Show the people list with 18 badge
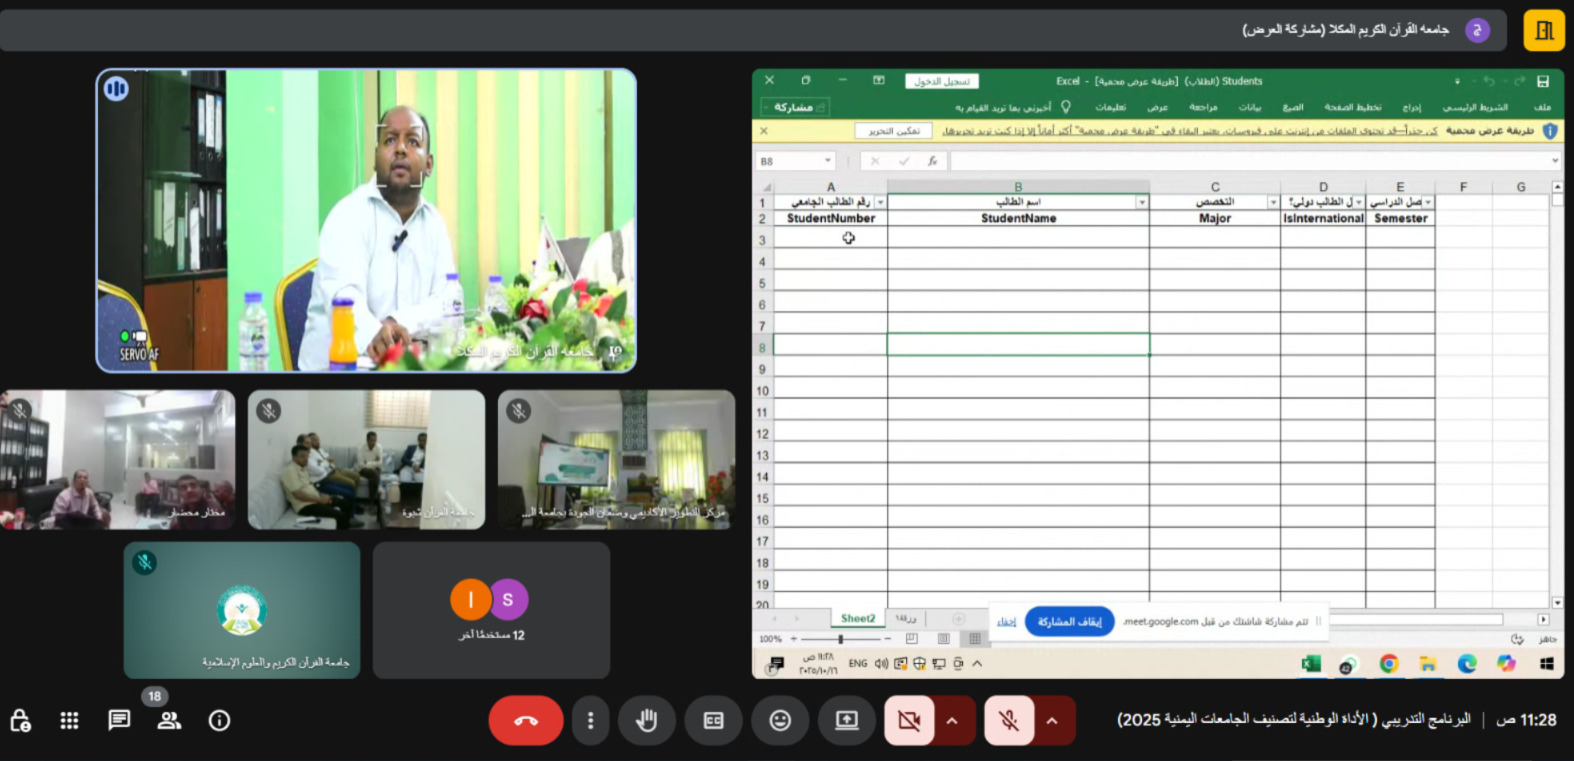This screenshot has height=761, width=1574. 169,721
